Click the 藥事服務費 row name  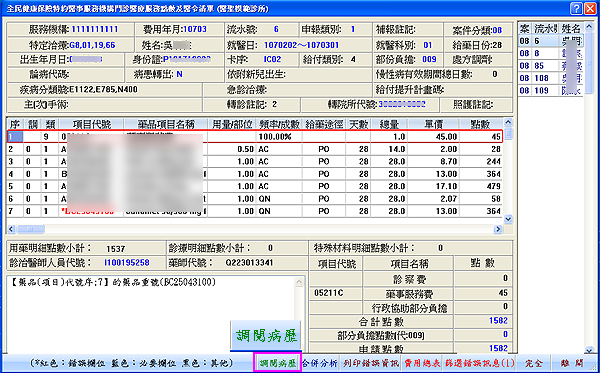coord(408,294)
